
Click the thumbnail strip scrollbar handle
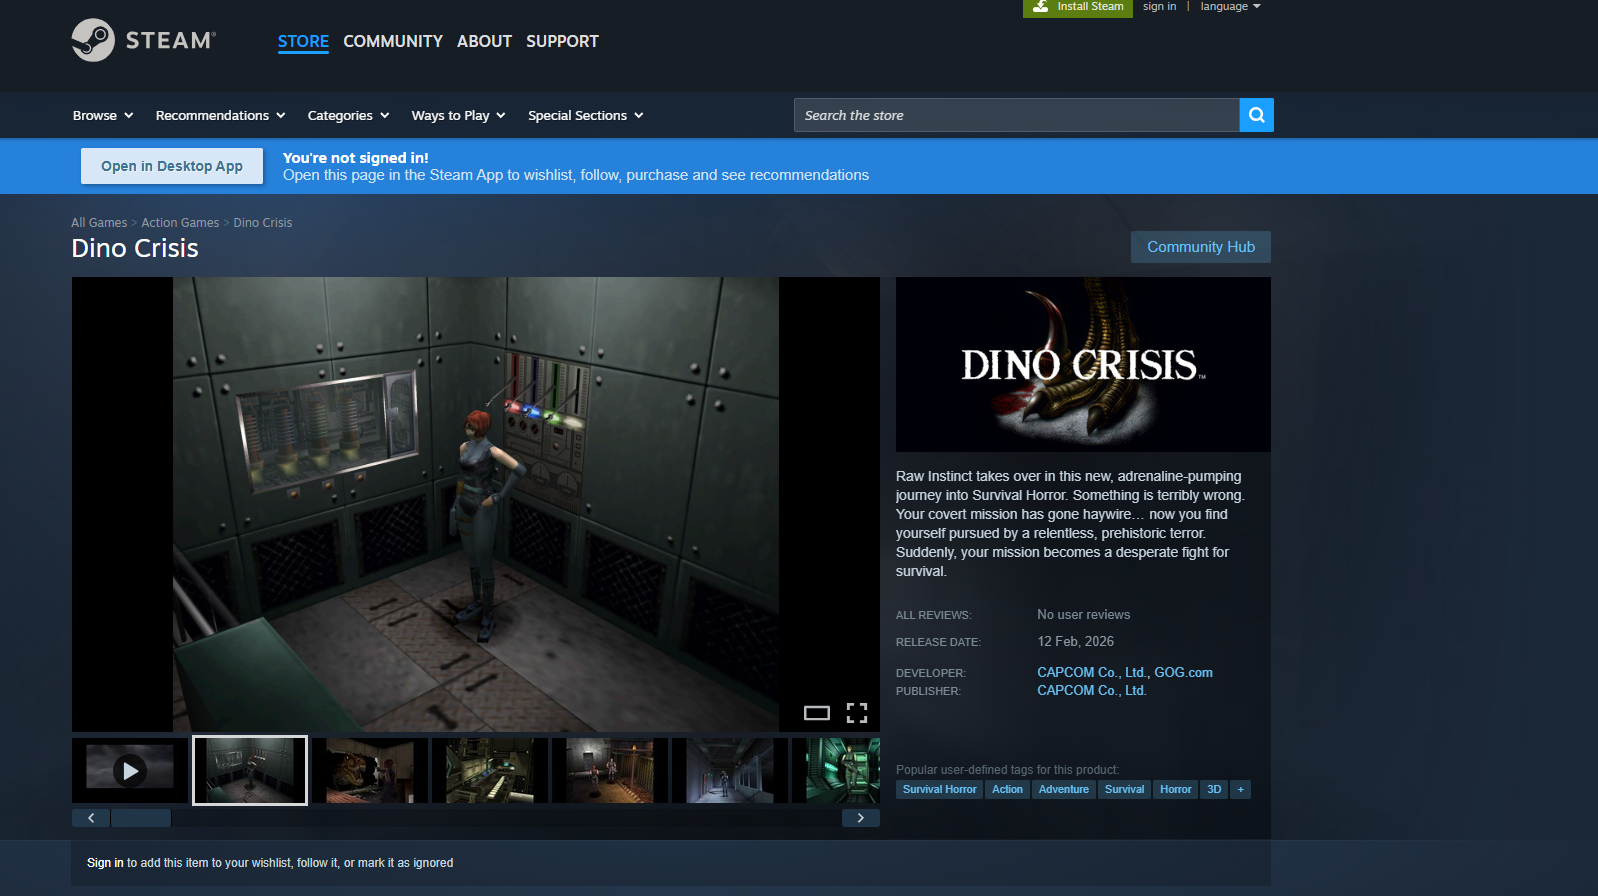(x=141, y=818)
